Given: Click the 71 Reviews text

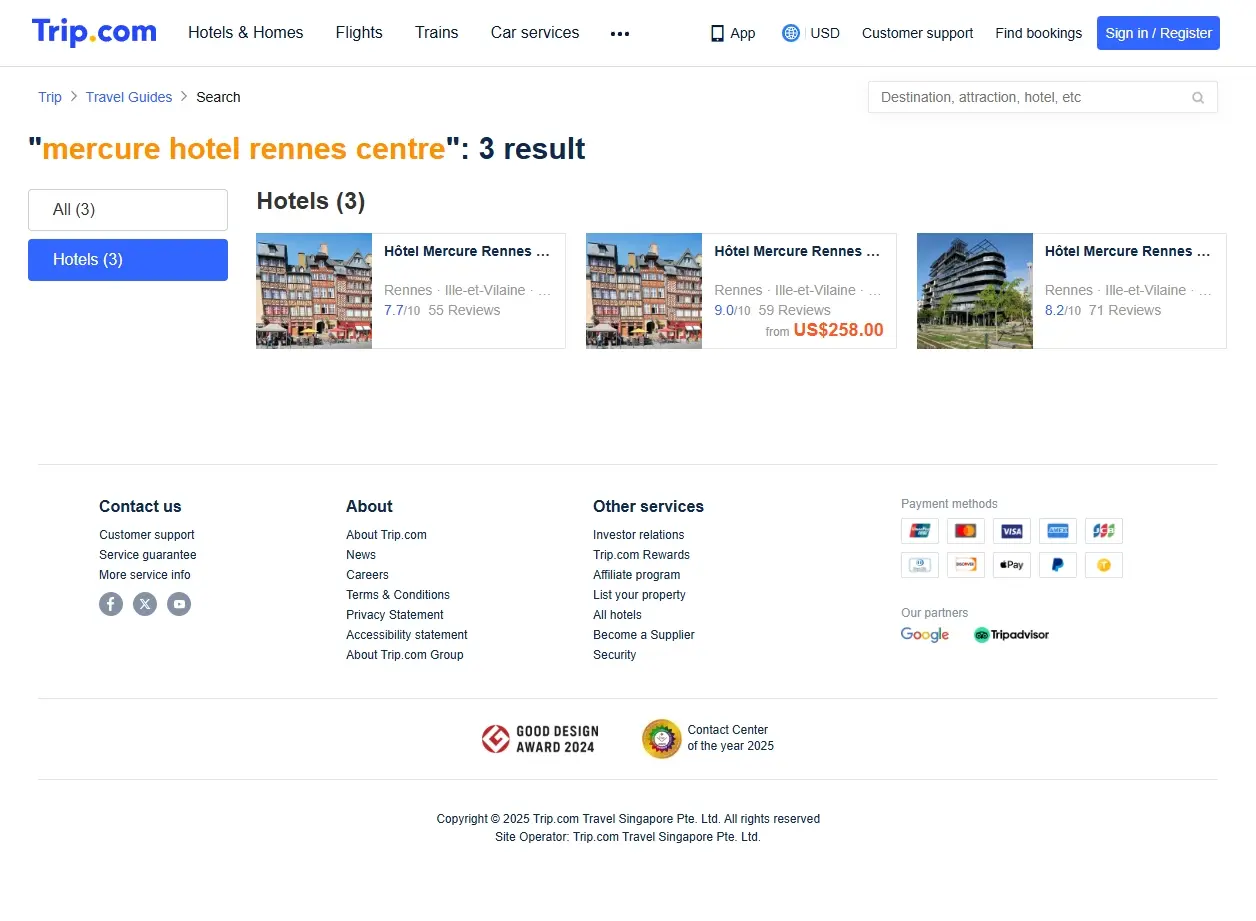Looking at the screenshot, I should pyautogui.click(x=1125, y=310).
